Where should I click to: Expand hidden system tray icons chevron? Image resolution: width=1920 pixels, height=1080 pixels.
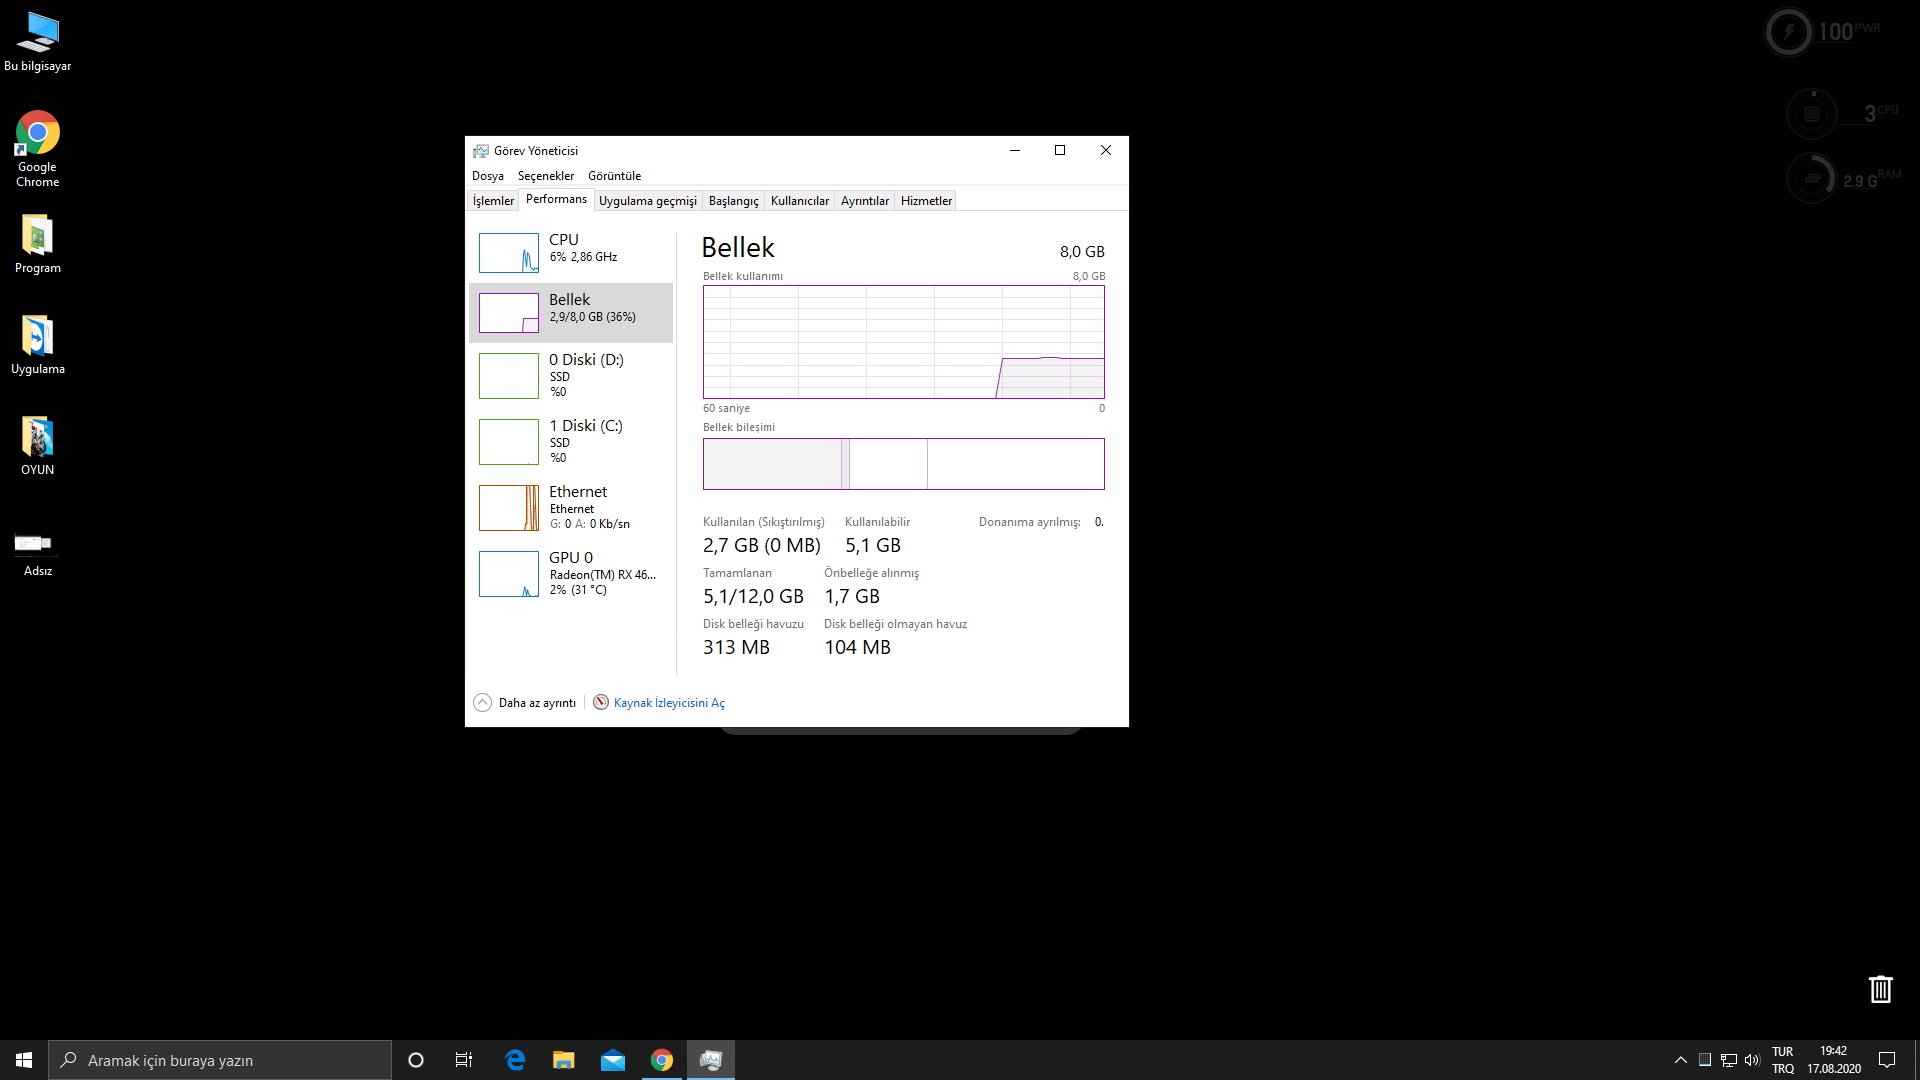tap(1680, 1060)
